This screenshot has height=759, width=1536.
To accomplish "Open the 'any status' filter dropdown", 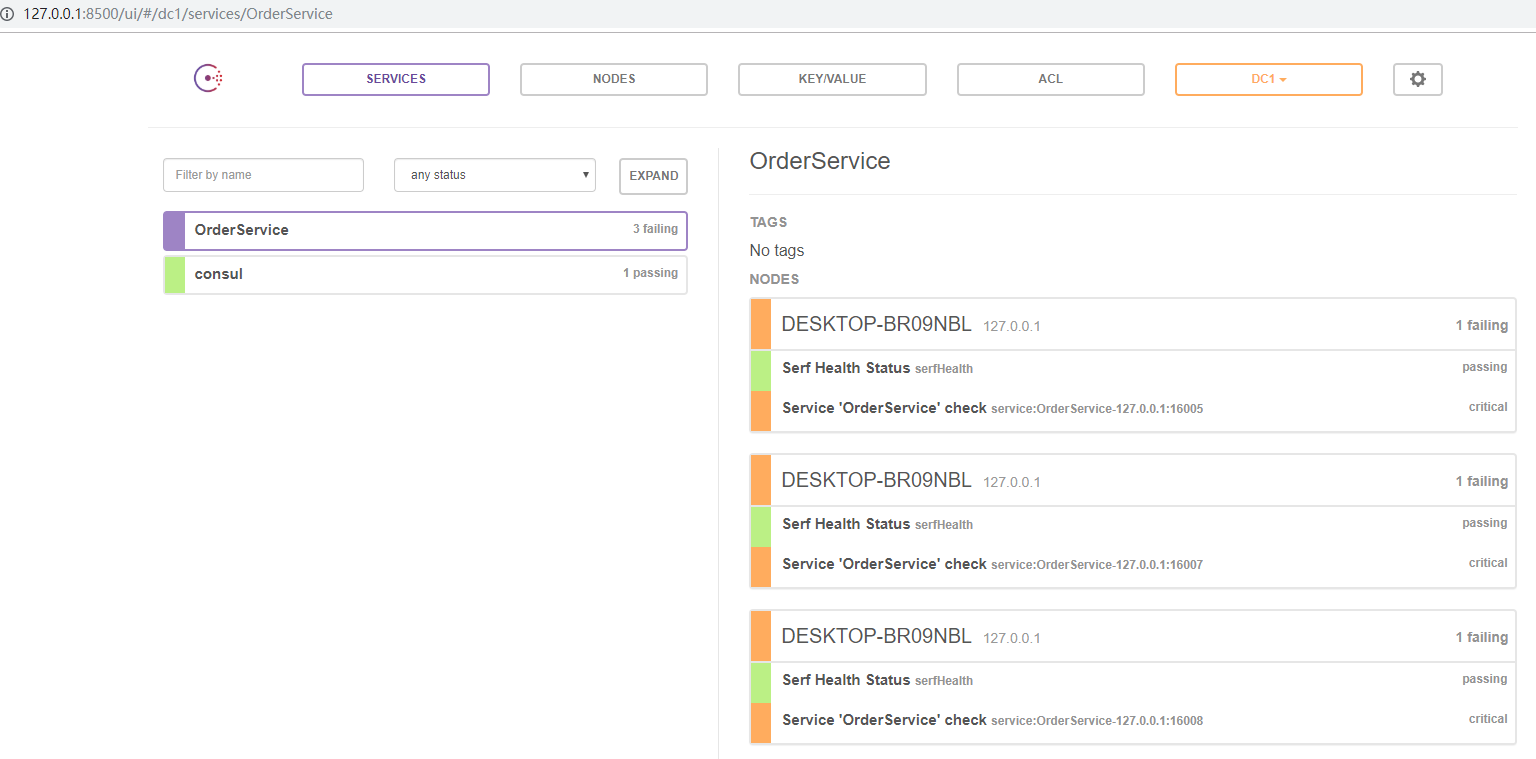I will pos(495,175).
